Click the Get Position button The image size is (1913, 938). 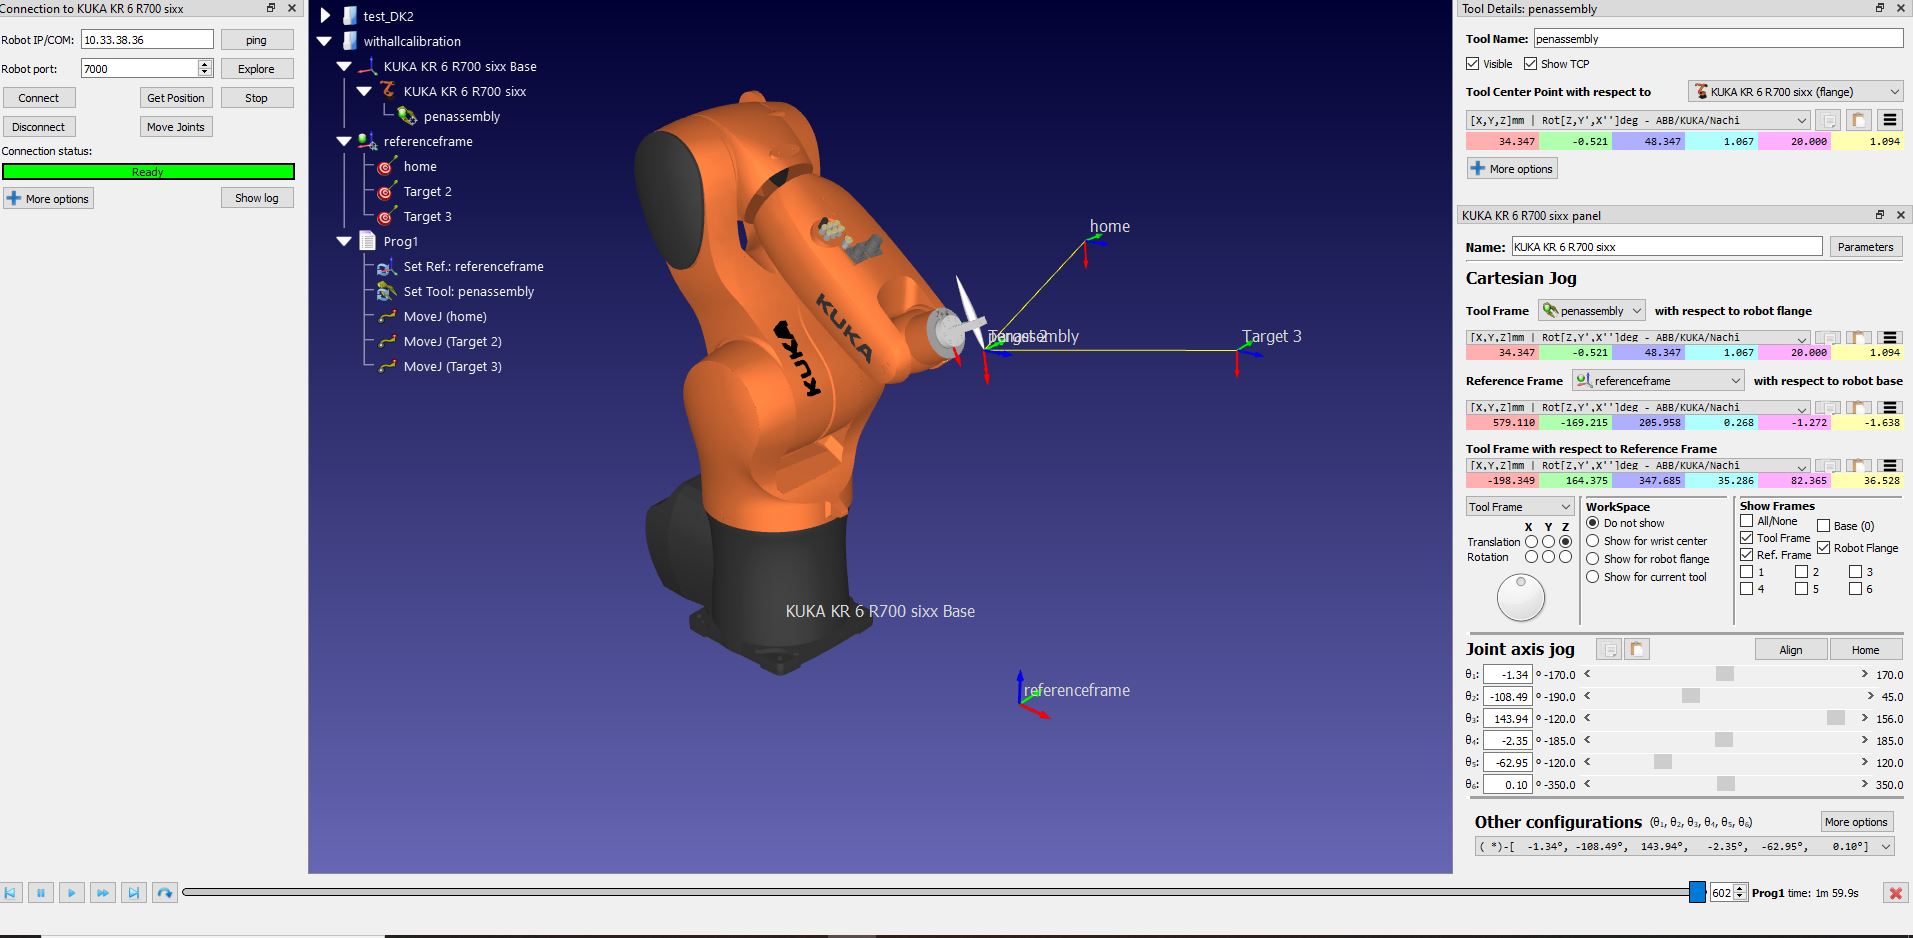click(x=175, y=98)
